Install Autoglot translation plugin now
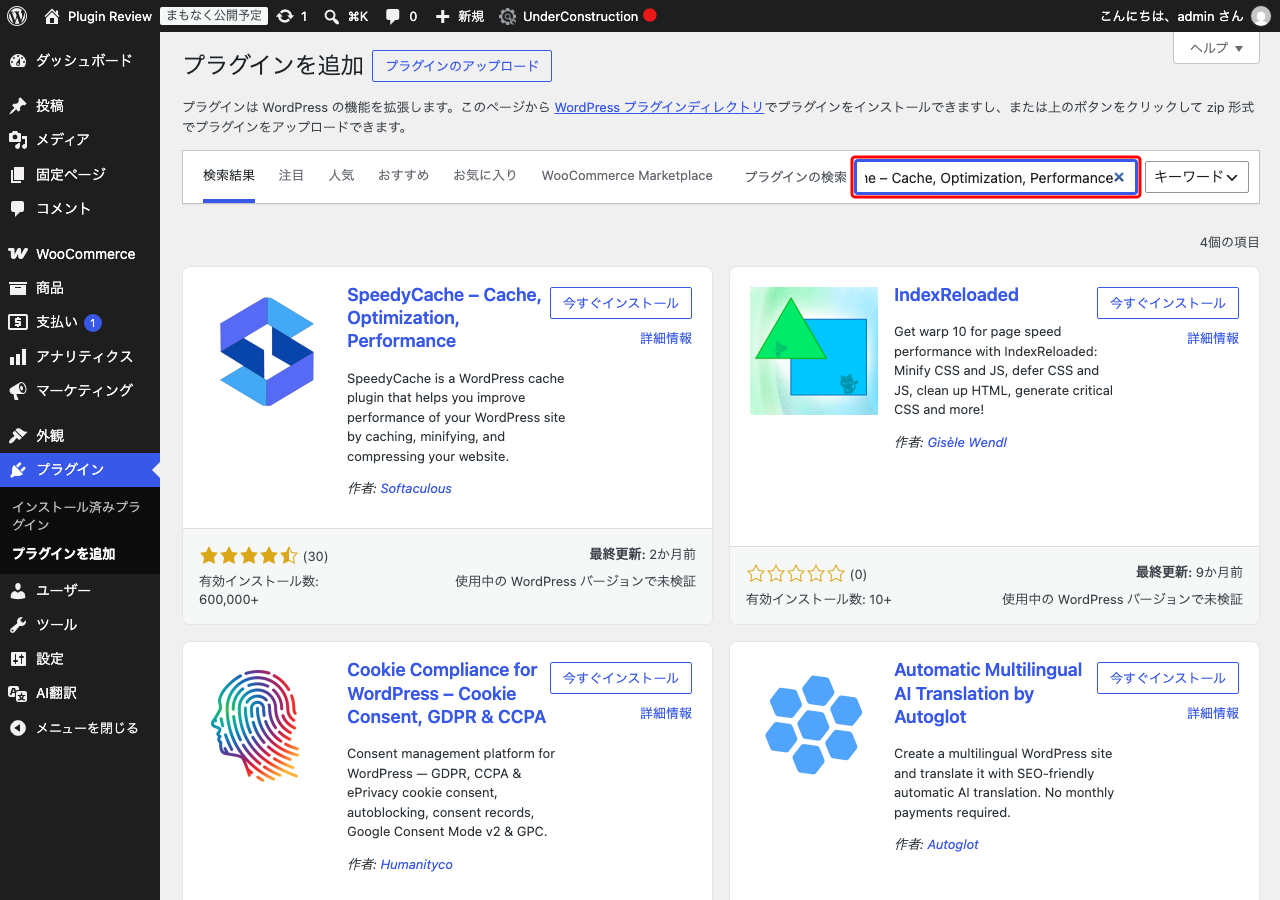 click(x=1168, y=678)
